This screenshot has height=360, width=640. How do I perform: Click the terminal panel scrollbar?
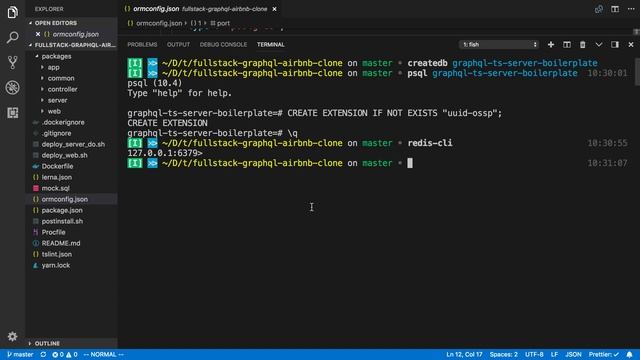point(637,72)
